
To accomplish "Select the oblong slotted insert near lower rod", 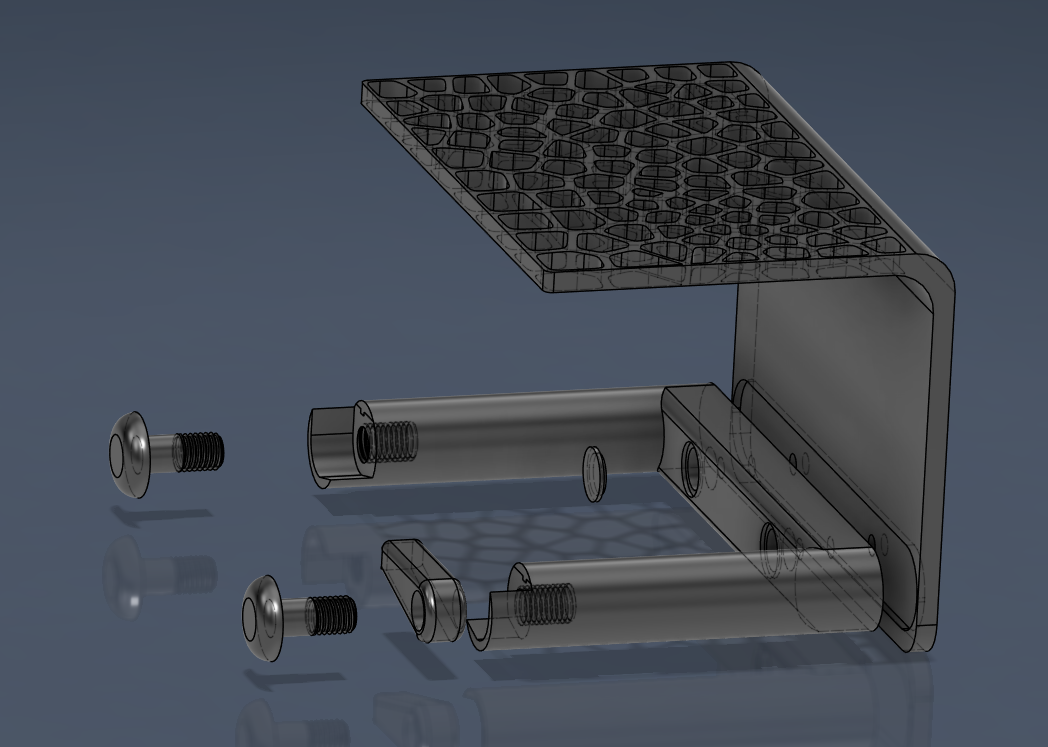I will click(x=422, y=590).
